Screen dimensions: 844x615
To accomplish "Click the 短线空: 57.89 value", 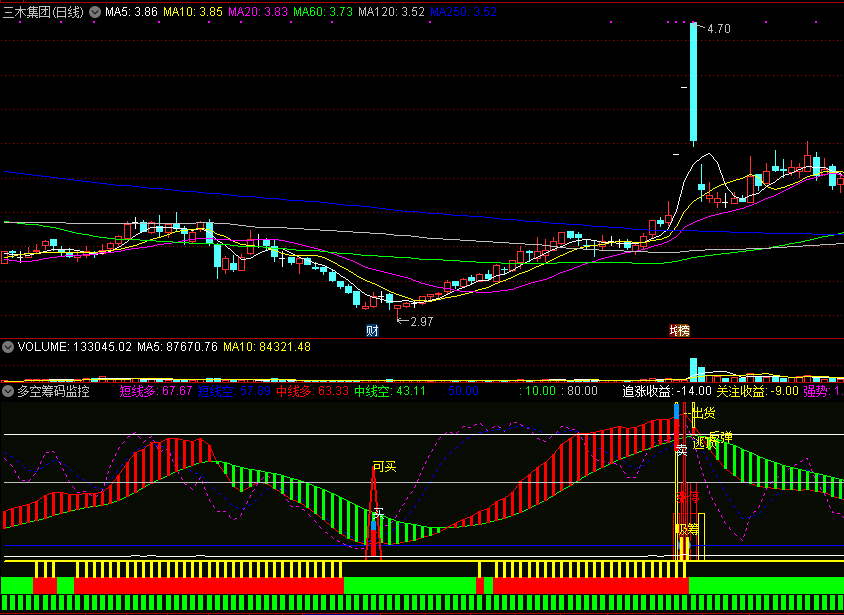I will [234, 391].
